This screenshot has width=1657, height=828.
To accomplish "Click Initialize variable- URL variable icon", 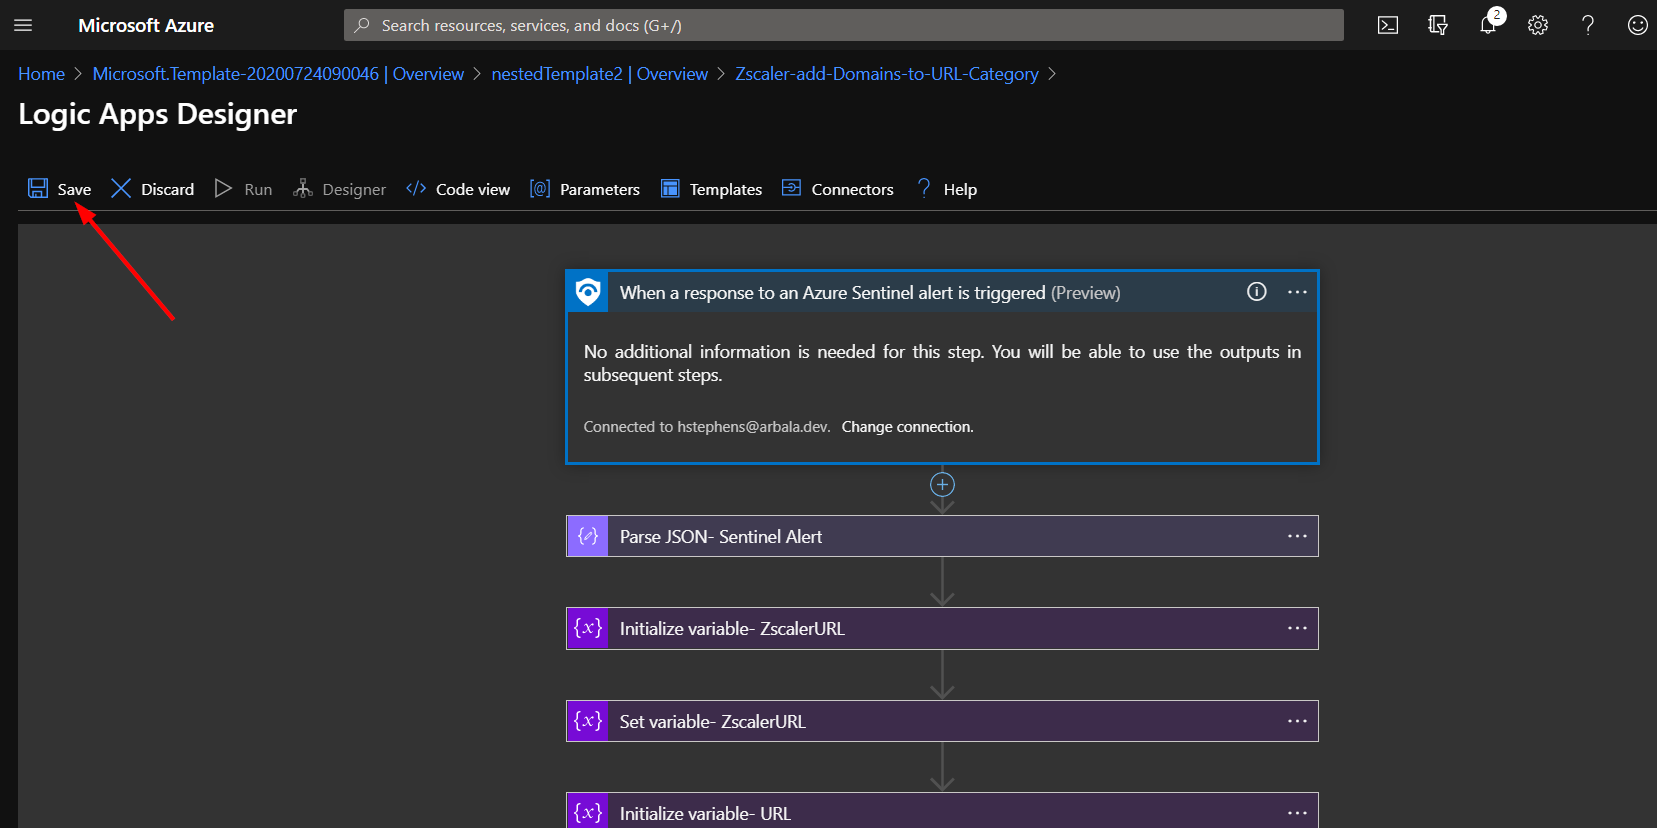I will point(588,811).
